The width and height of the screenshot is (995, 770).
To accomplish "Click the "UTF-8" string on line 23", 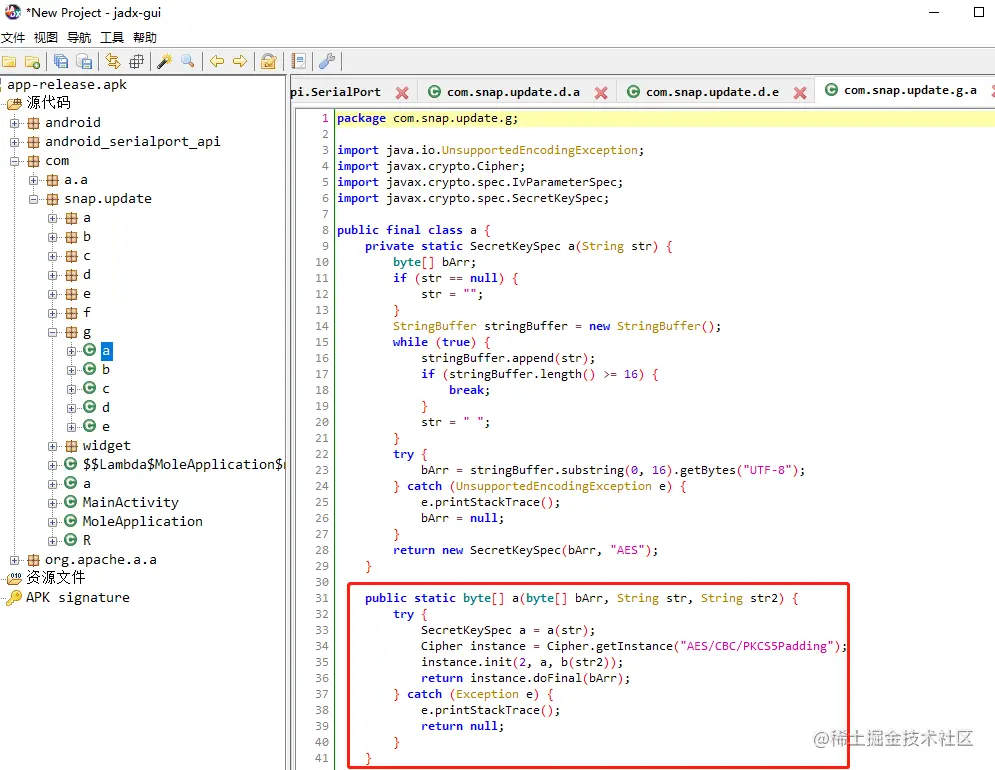I will pyautogui.click(x=767, y=470).
